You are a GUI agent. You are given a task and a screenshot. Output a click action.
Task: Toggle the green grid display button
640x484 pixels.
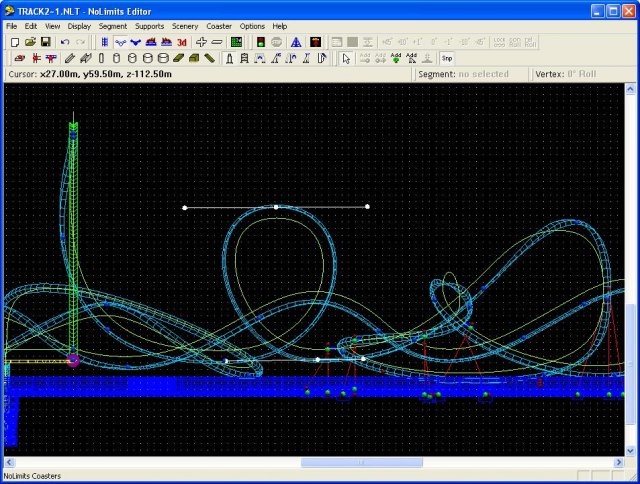pyautogui.click(x=237, y=42)
